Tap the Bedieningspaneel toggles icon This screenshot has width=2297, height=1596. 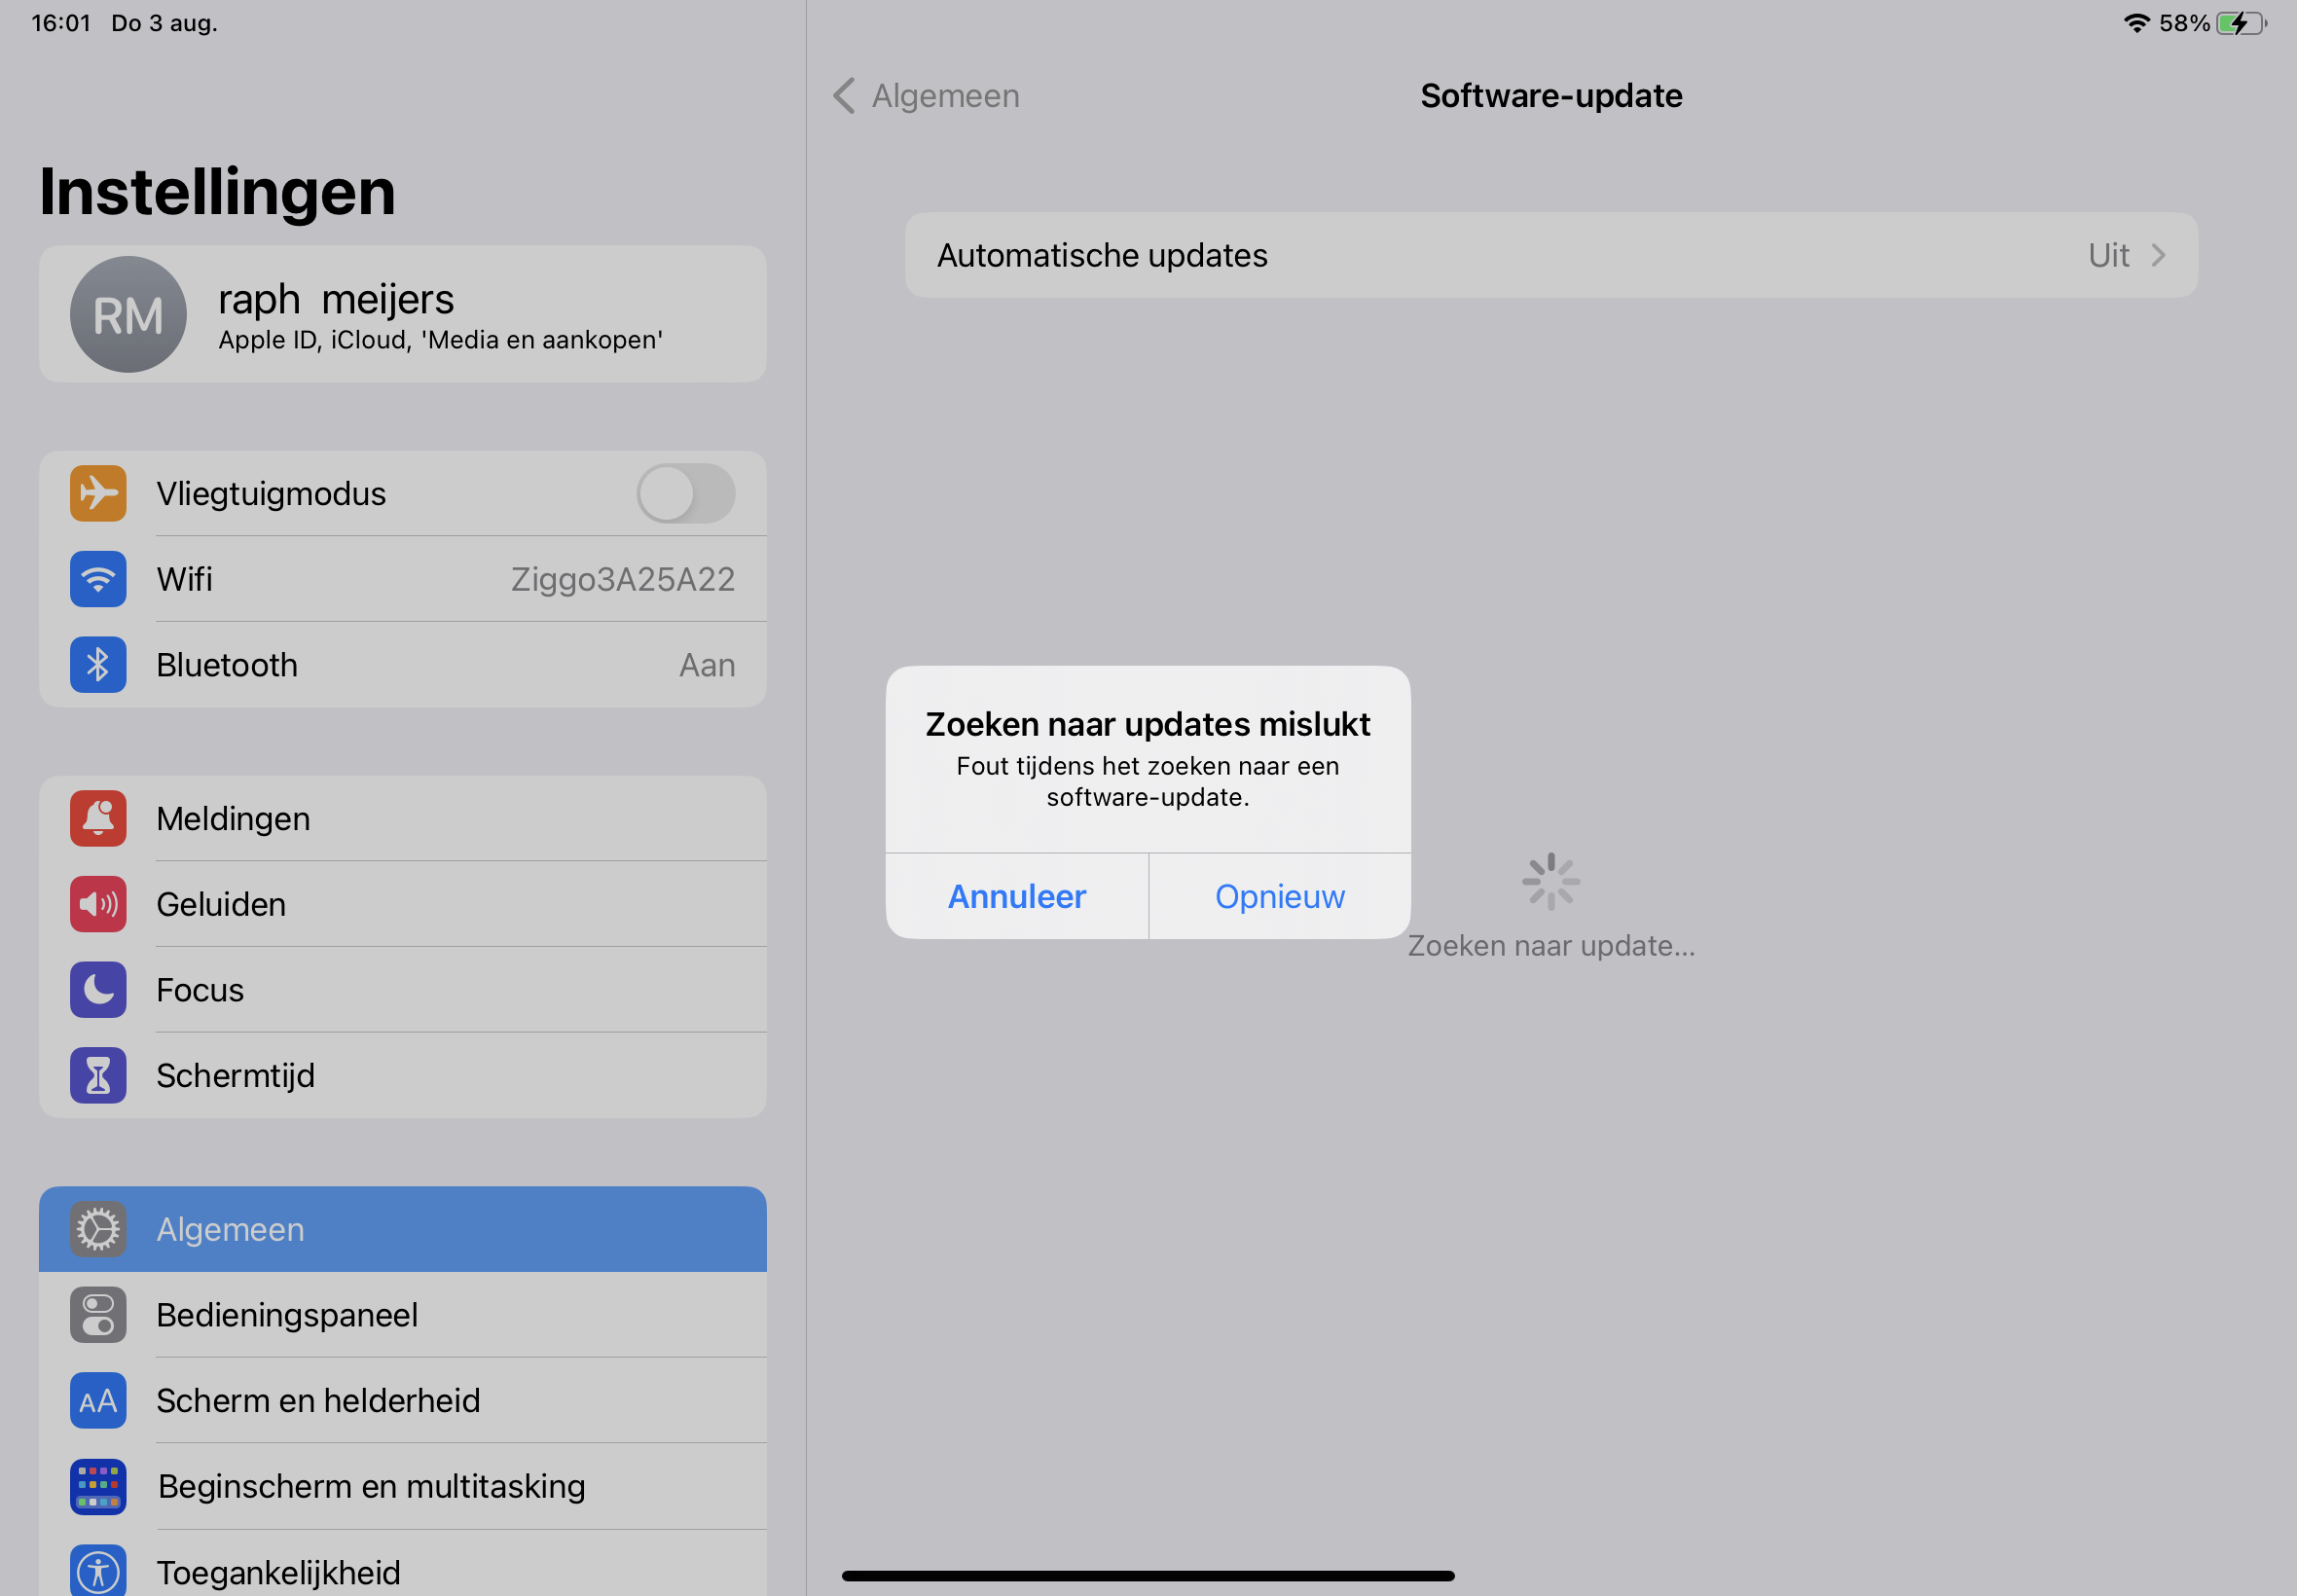[98, 1315]
